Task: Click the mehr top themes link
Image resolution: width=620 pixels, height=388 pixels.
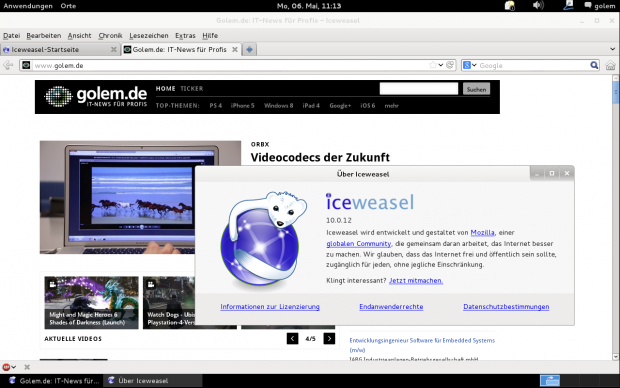Action: tap(391, 106)
